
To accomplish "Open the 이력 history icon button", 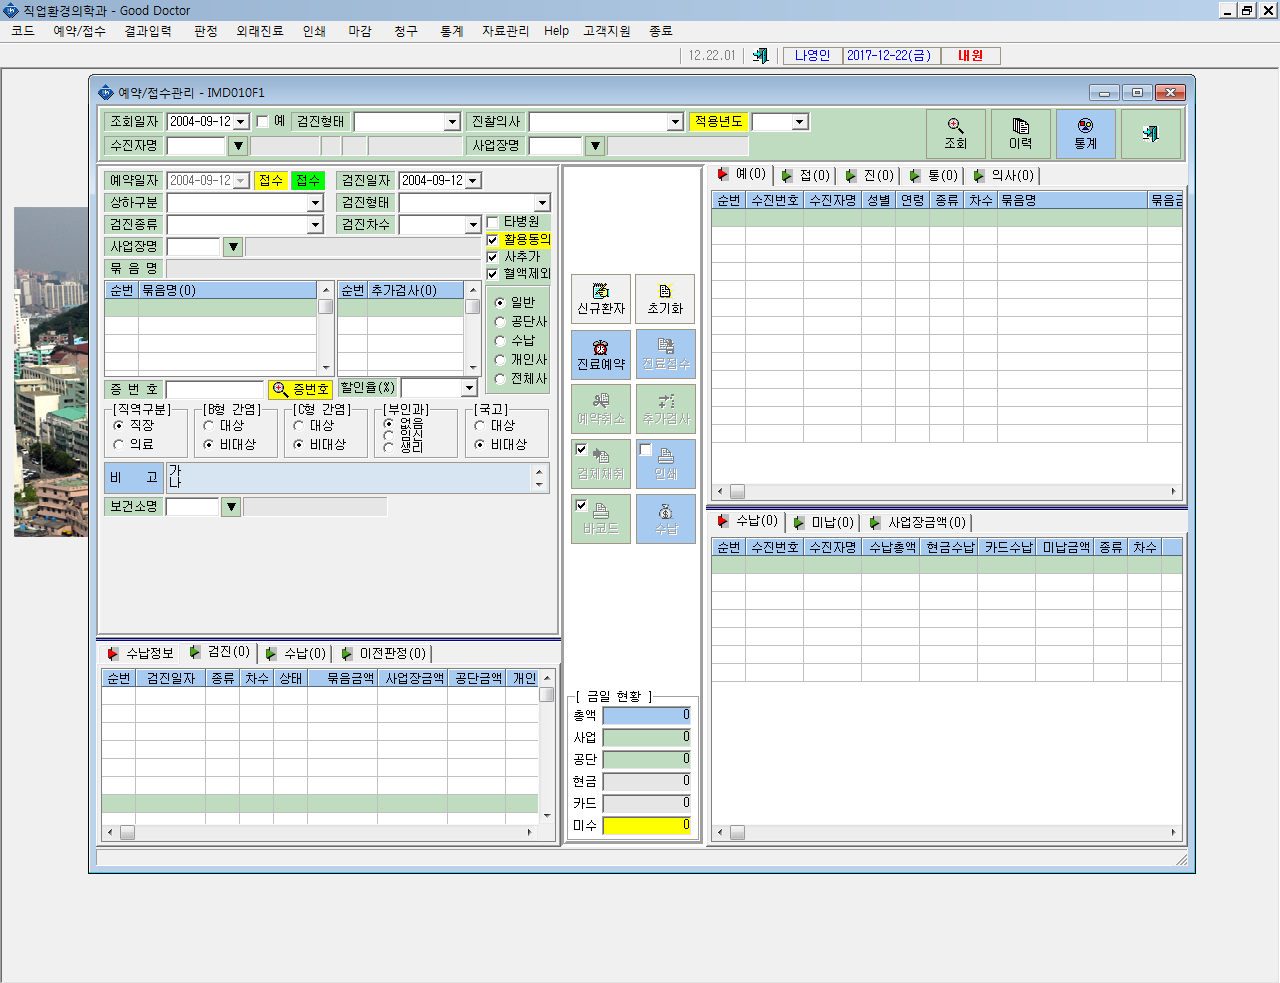I will [1020, 134].
